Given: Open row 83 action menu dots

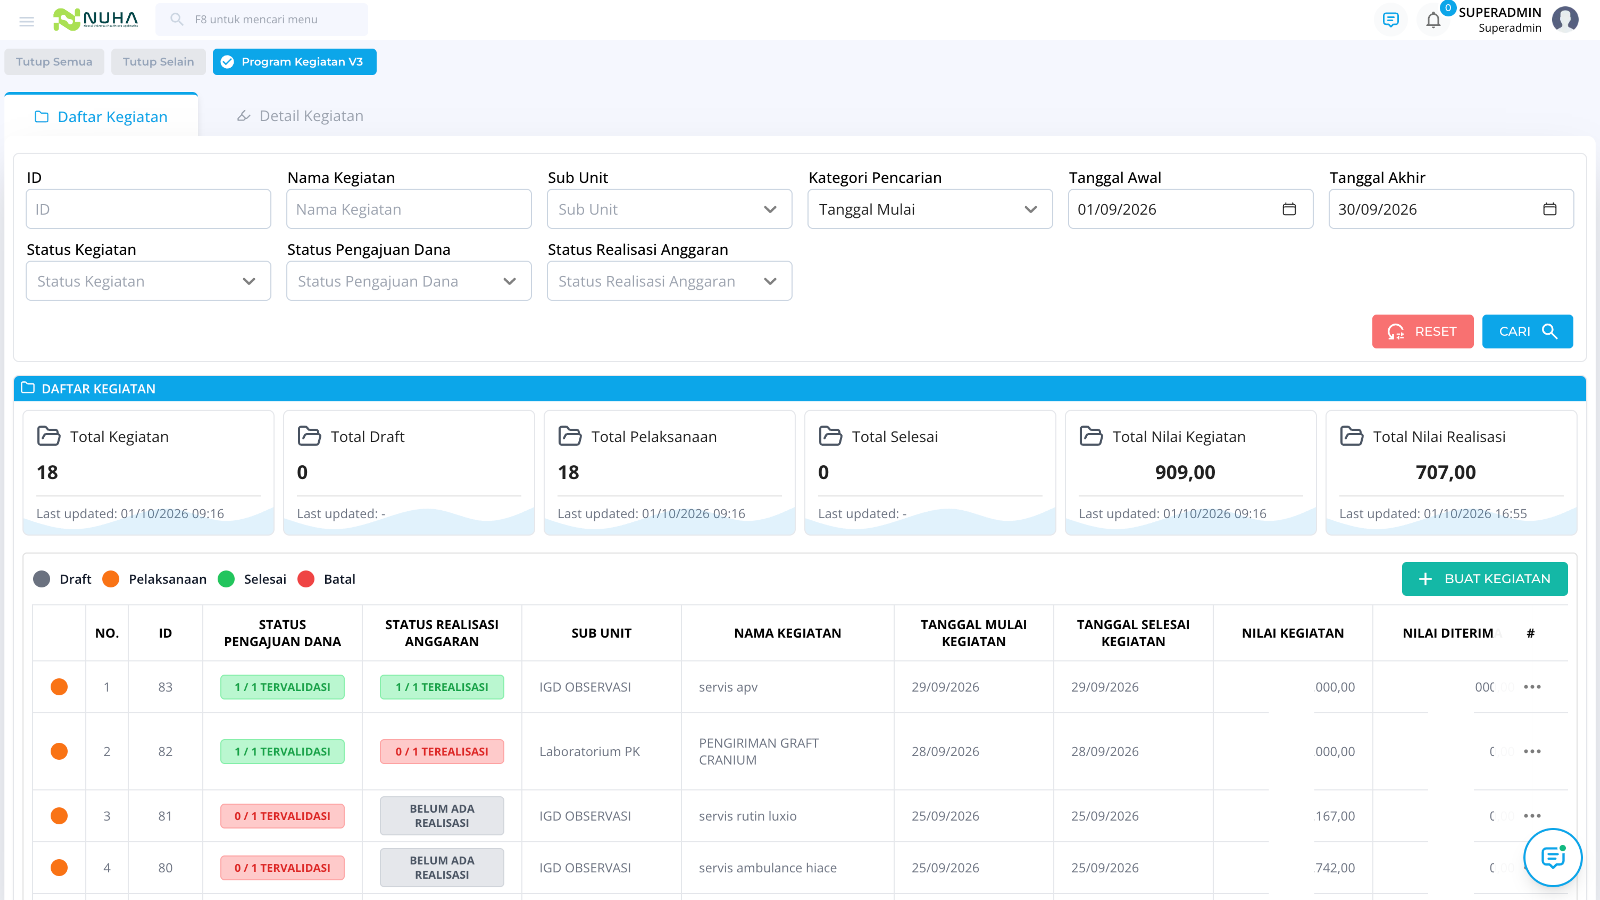Looking at the screenshot, I should (1532, 687).
